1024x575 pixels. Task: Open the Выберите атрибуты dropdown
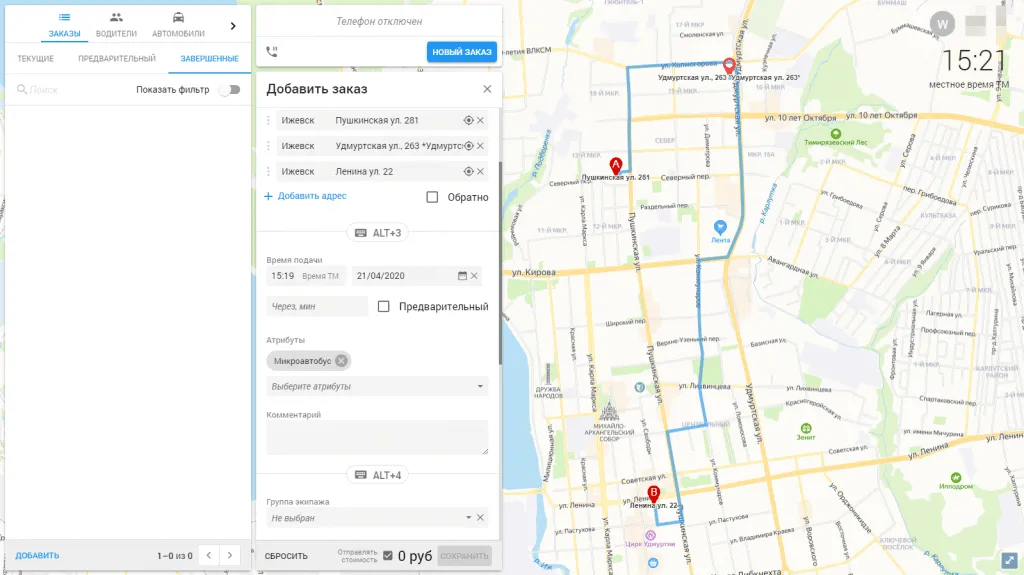[x=377, y=386]
